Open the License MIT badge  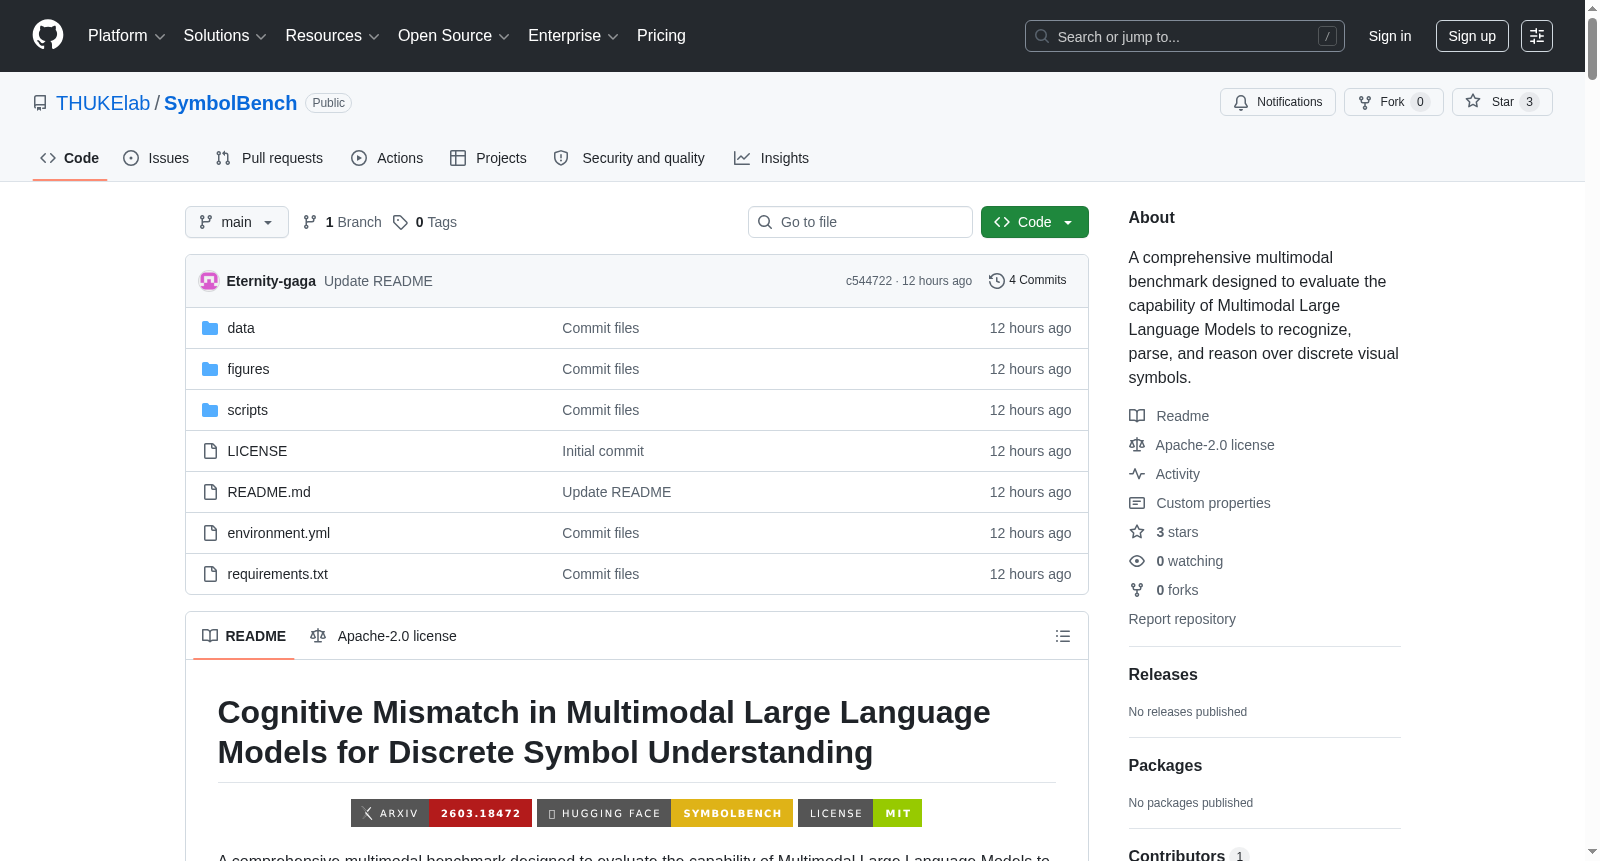pyautogui.click(x=860, y=813)
